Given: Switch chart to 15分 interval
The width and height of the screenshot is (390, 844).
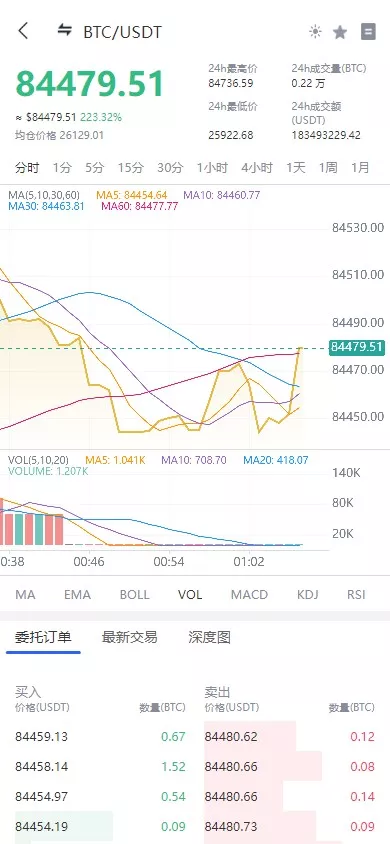Looking at the screenshot, I should click(x=131, y=167).
